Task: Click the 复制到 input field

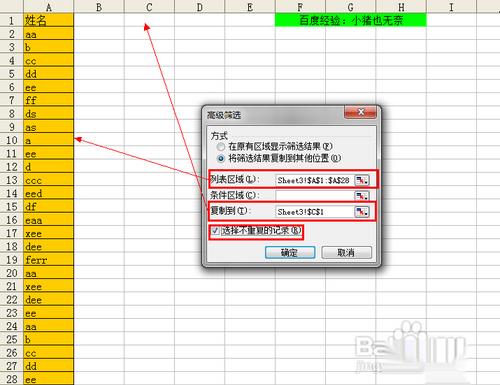Action: (315, 211)
